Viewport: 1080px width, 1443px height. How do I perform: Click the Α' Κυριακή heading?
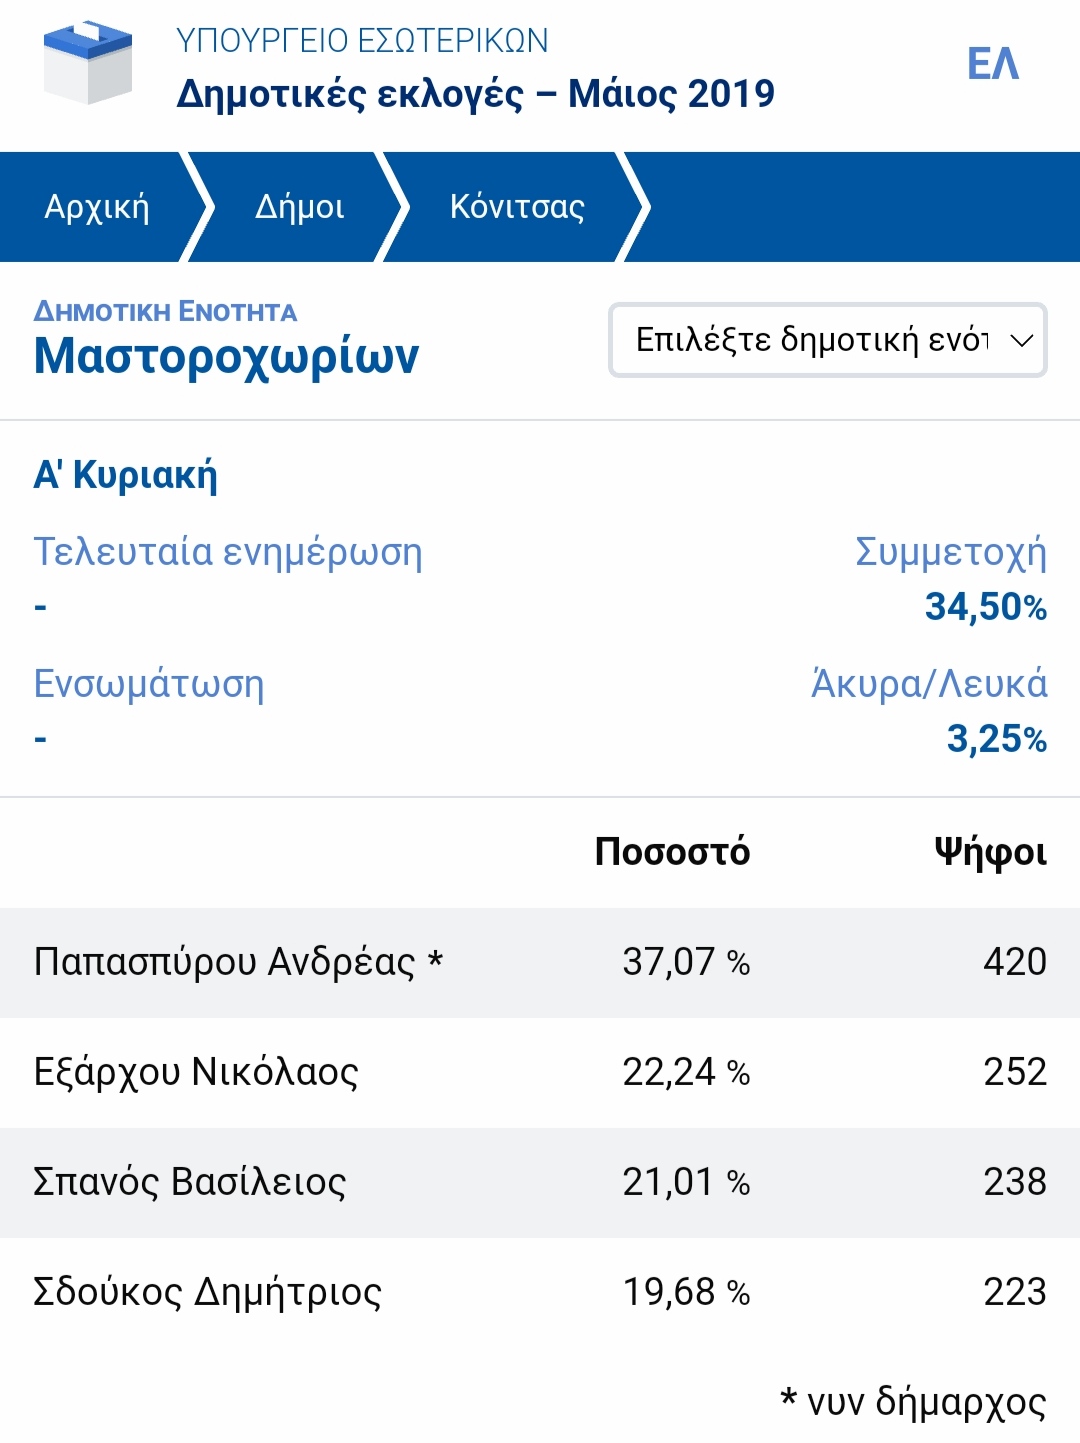[x=126, y=475]
